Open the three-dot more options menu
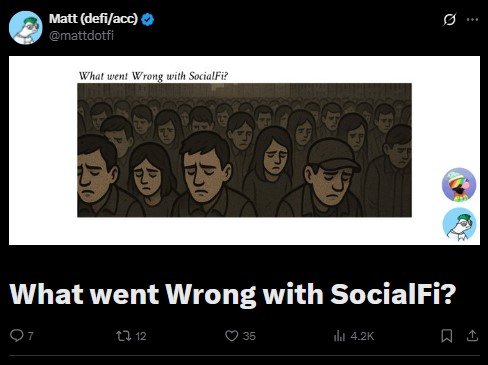Viewport: 488px width, 365px height. (472, 20)
